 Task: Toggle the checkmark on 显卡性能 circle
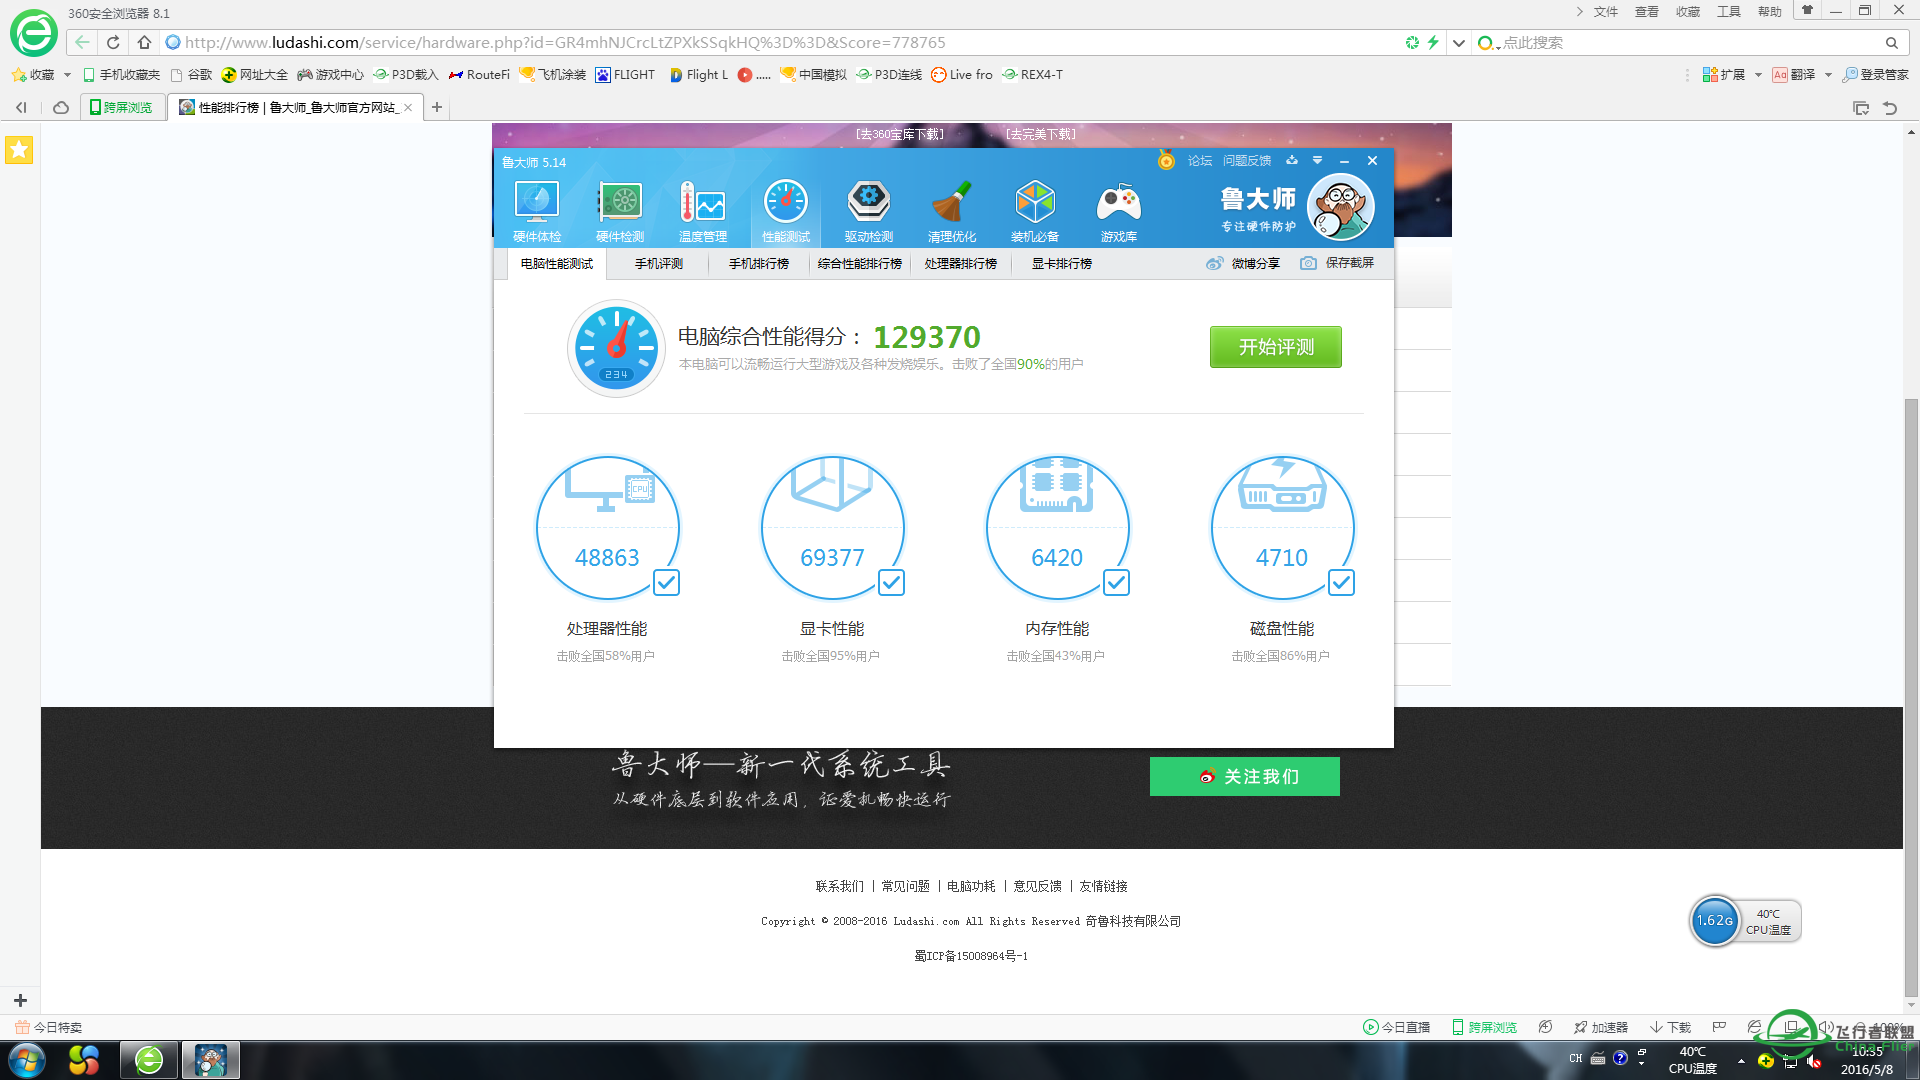891,582
